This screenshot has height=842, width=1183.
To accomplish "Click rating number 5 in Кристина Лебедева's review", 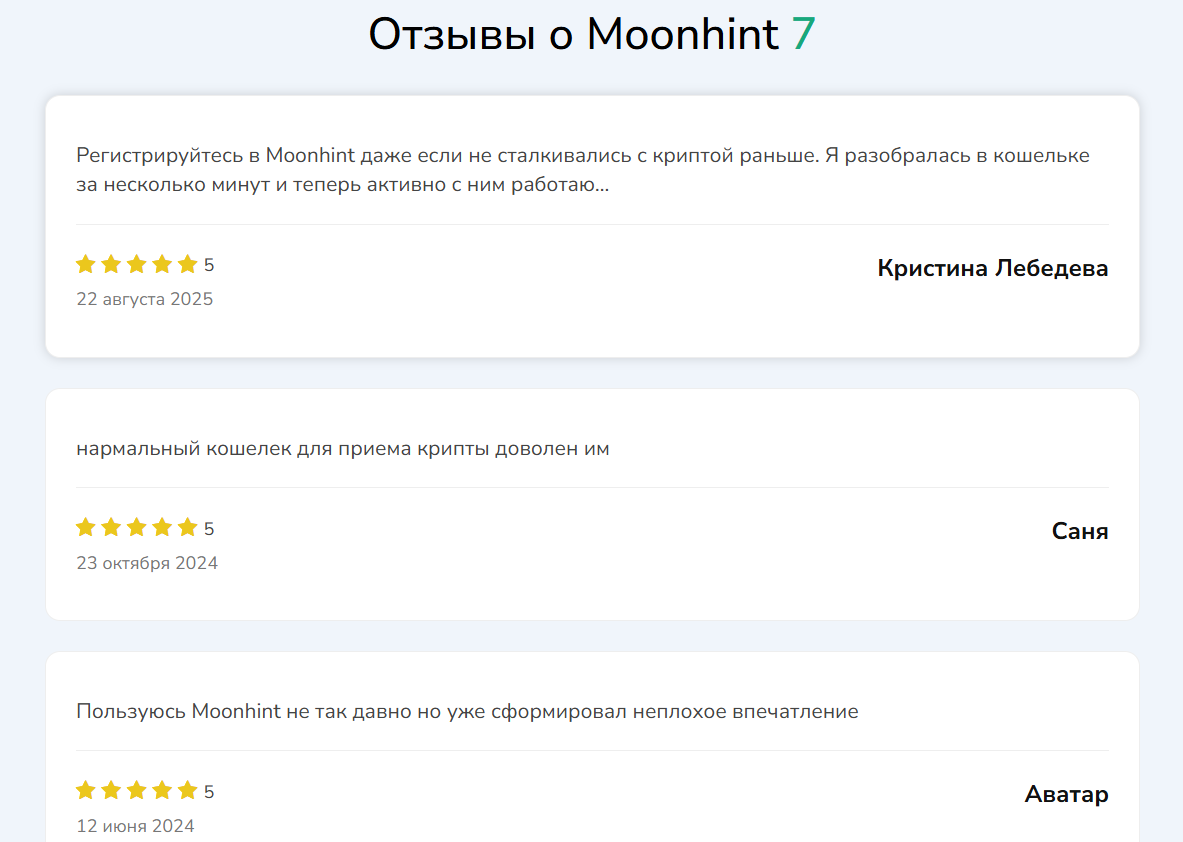I will (x=209, y=265).
